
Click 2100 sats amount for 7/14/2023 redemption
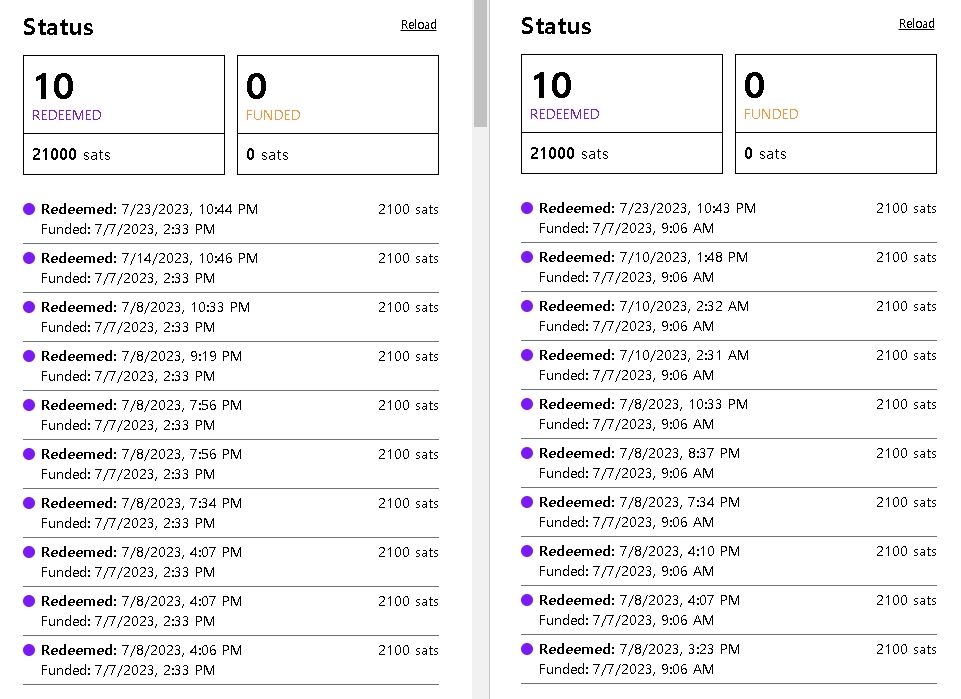click(x=408, y=259)
